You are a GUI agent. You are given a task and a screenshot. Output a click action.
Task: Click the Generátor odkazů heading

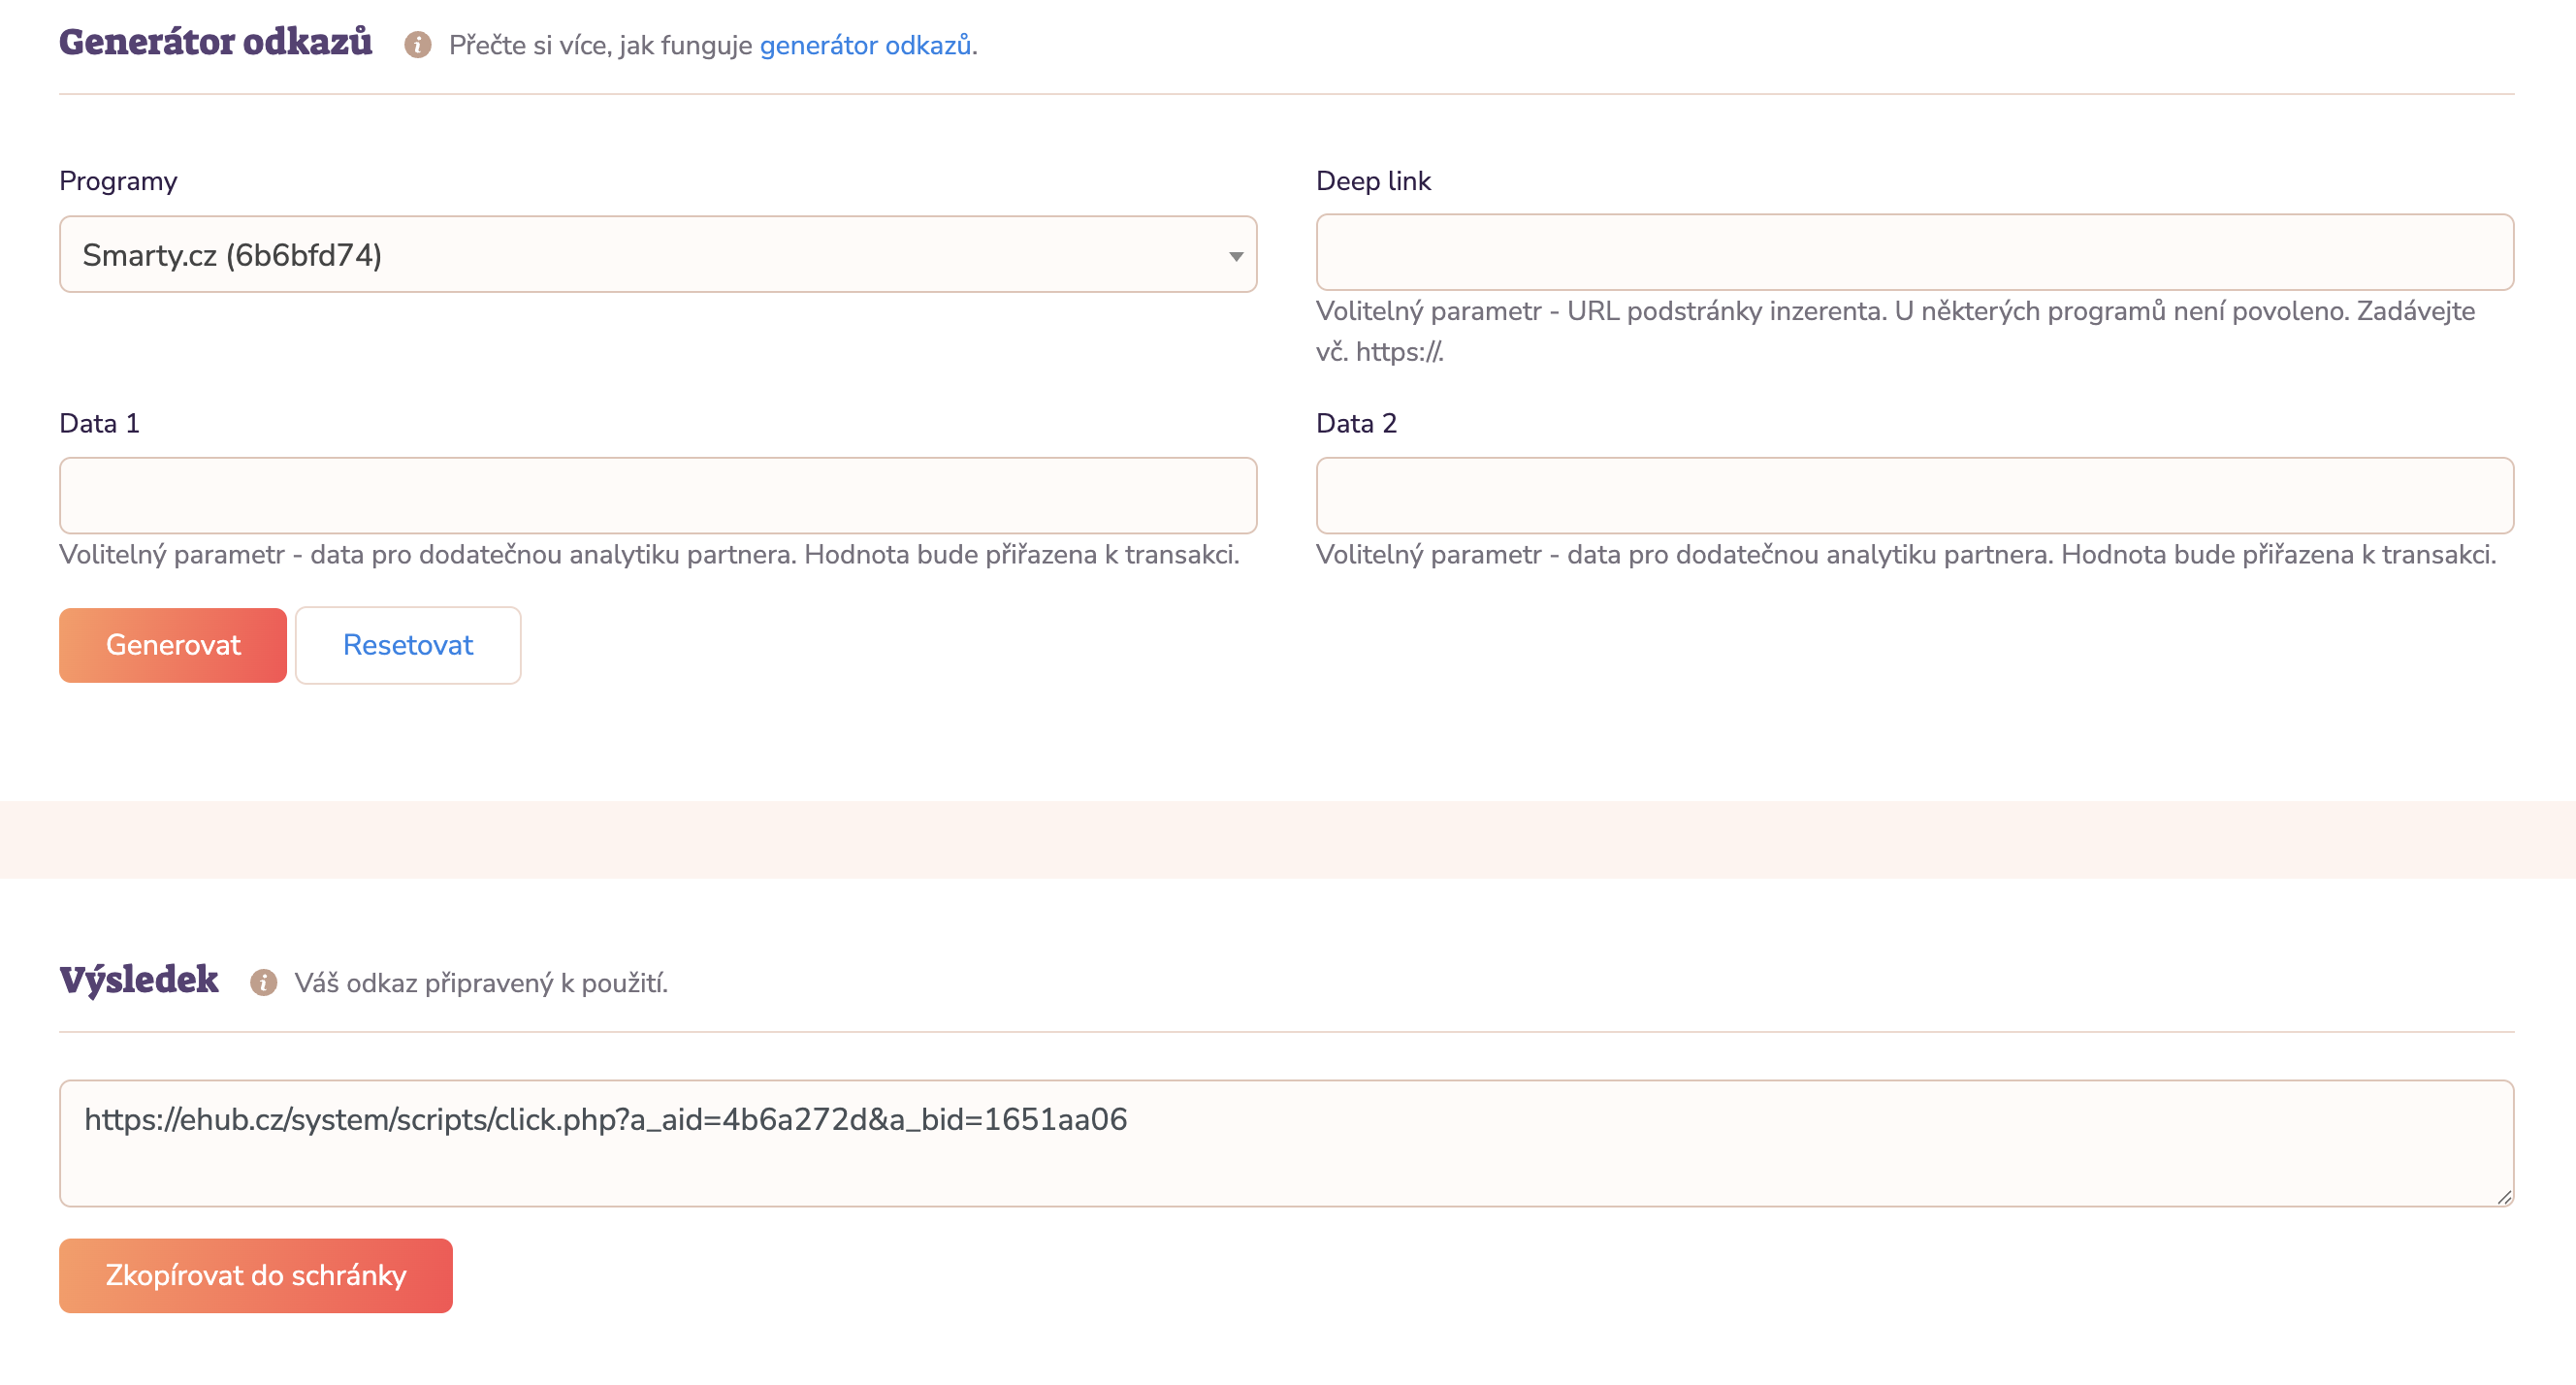(215, 42)
